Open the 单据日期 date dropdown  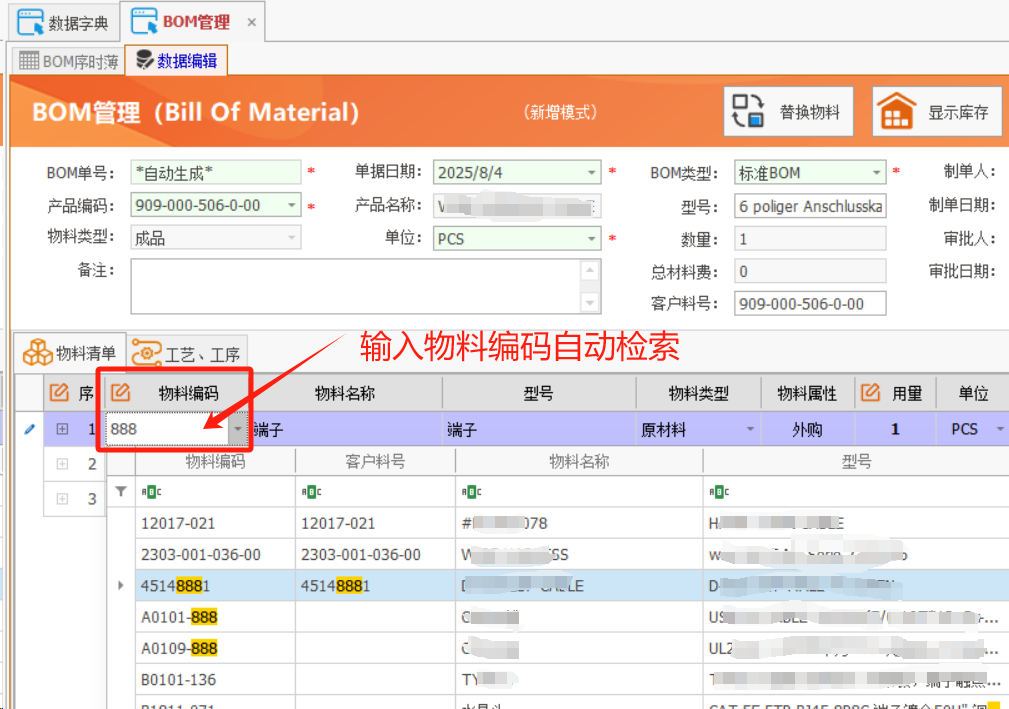pyautogui.click(x=591, y=172)
